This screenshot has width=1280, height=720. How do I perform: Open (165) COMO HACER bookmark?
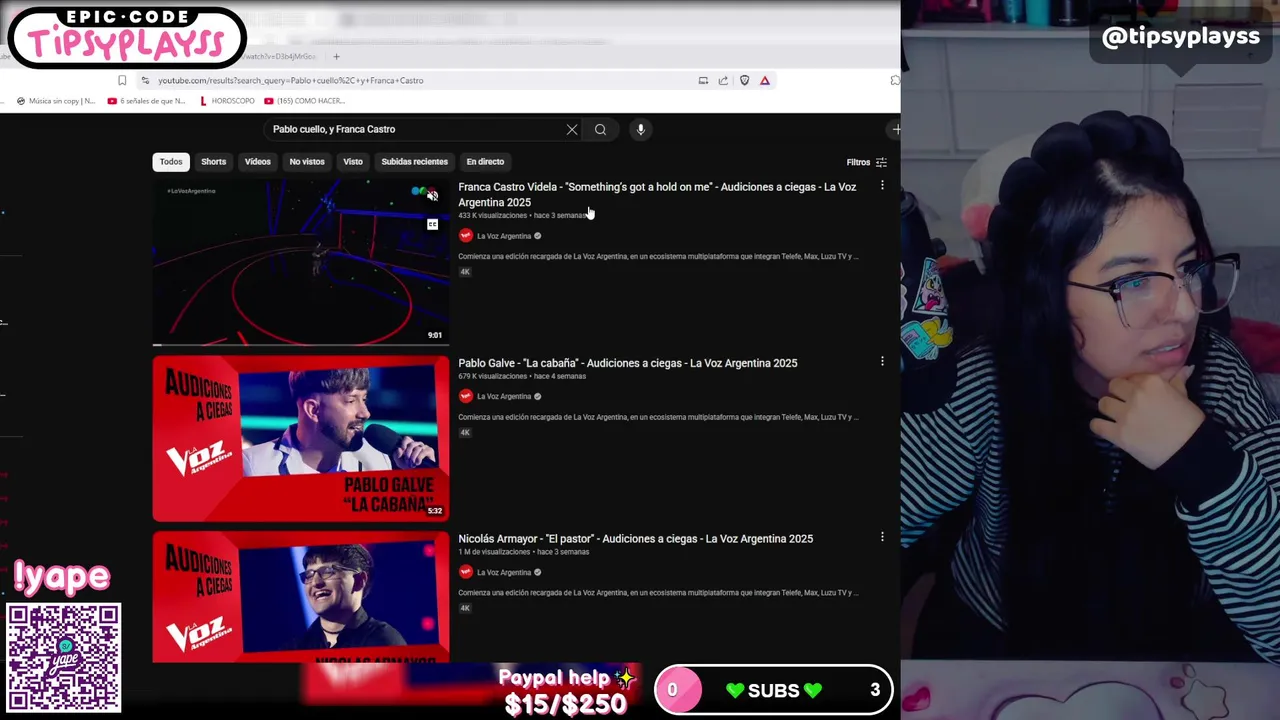tap(305, 101)
